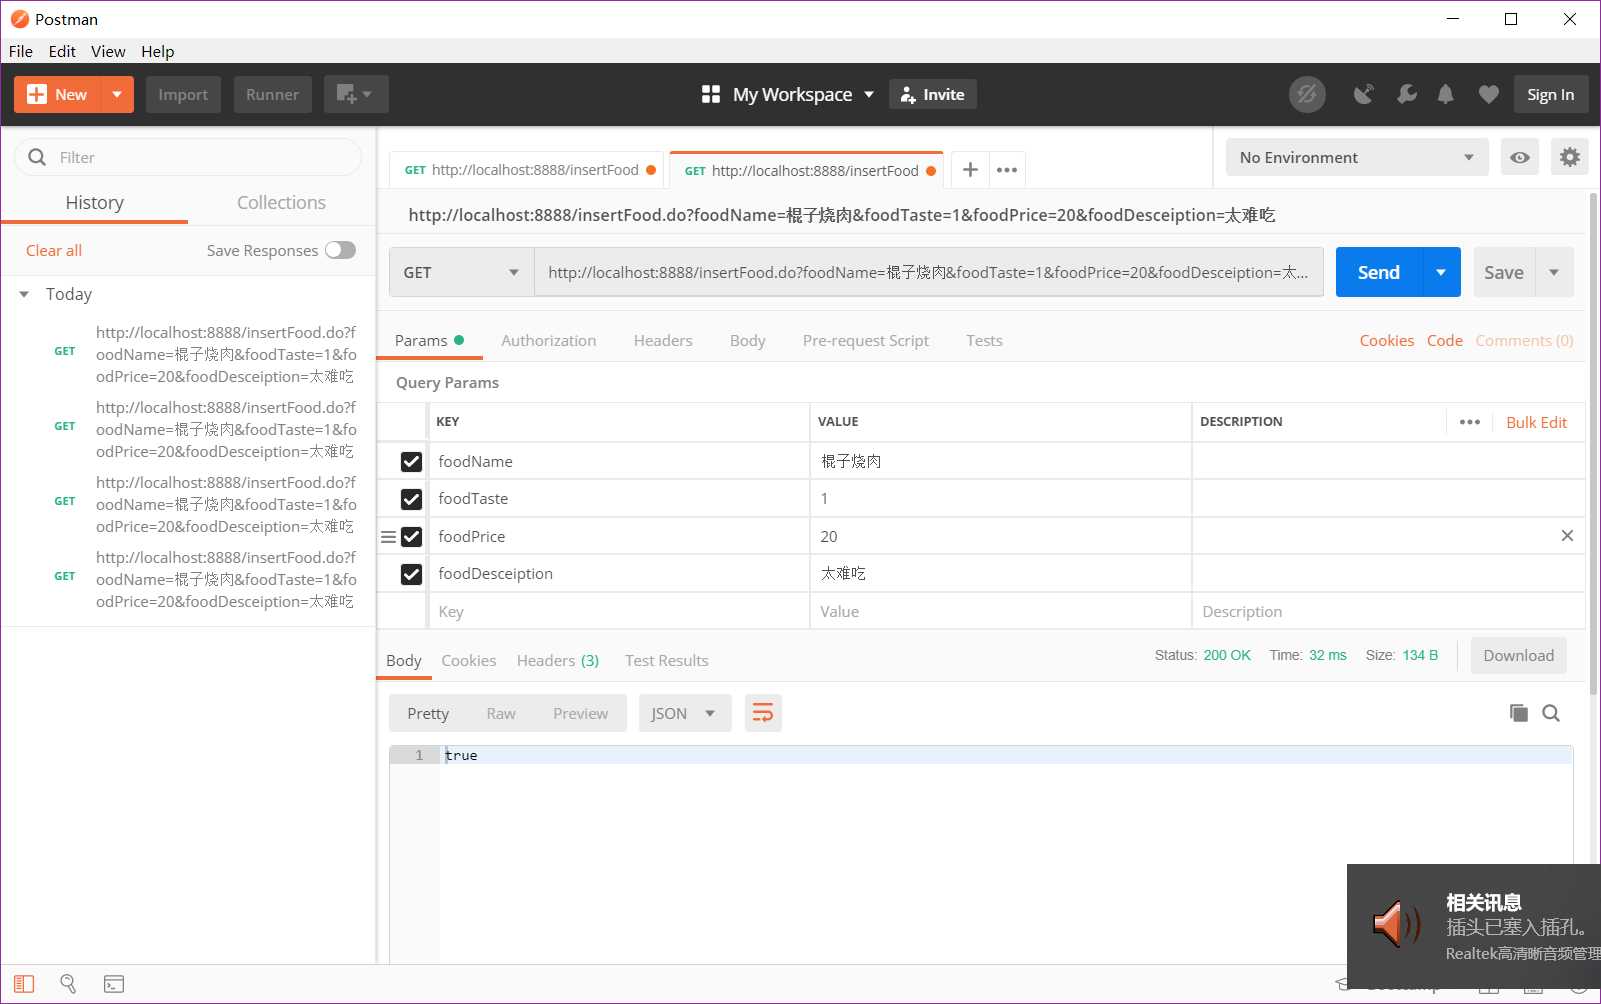
Task: Open the Help menu
Action: [157, 51]
